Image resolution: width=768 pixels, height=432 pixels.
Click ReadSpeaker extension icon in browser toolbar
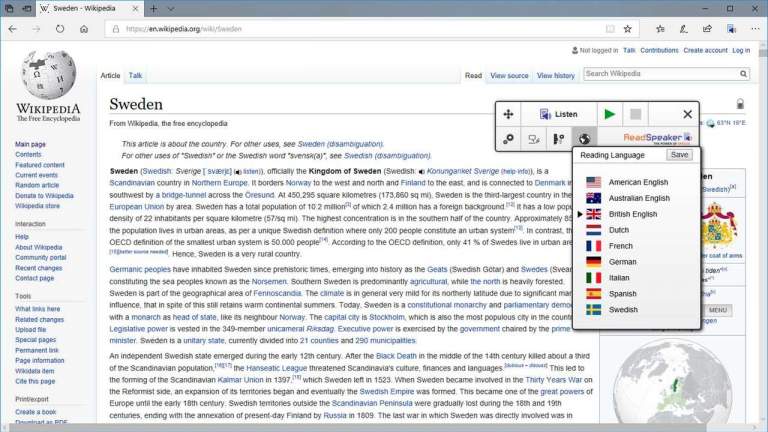[x=732, y=29]
